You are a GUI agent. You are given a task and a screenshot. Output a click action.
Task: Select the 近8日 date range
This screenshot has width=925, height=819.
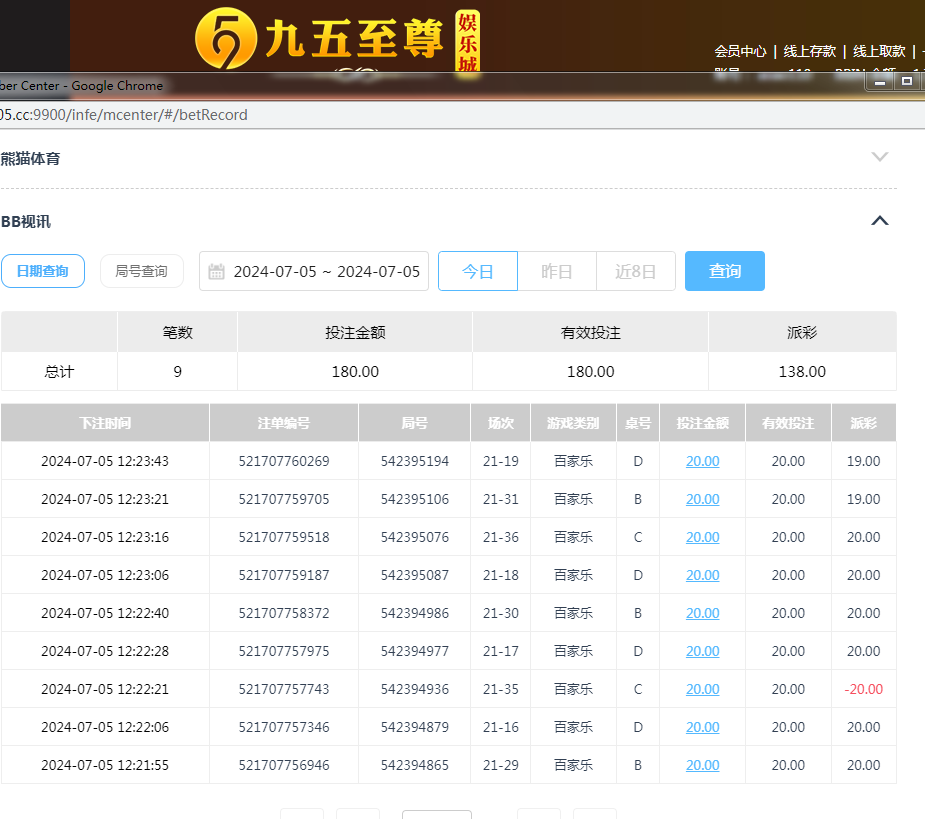pos(636,271)
